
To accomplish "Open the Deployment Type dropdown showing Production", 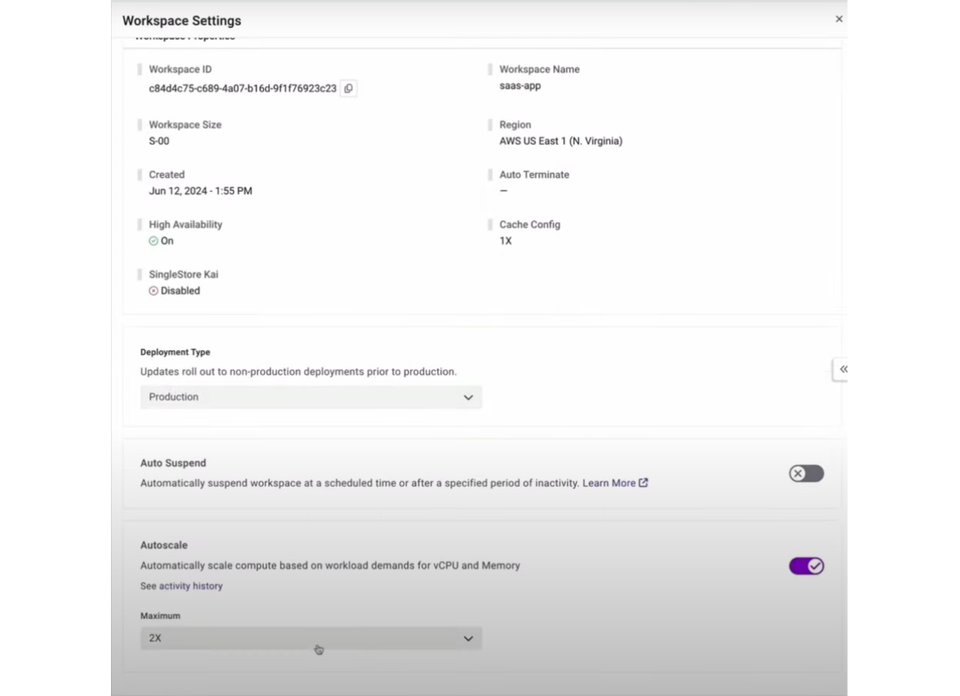I will click(310, 397).
